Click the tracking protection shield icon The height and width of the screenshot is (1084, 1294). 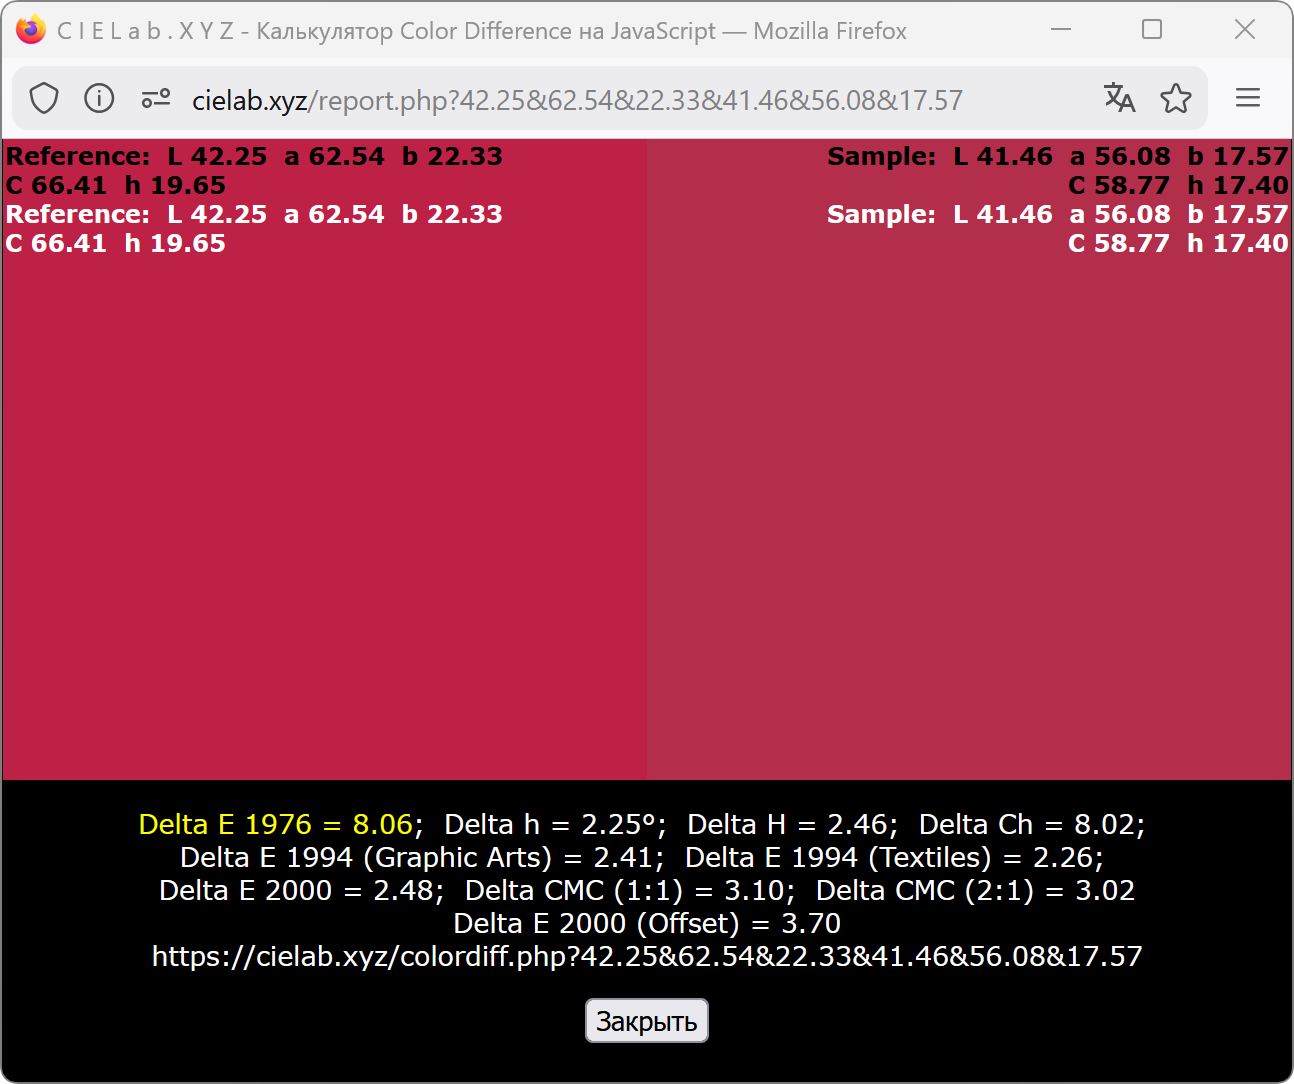tap(44, 99)
